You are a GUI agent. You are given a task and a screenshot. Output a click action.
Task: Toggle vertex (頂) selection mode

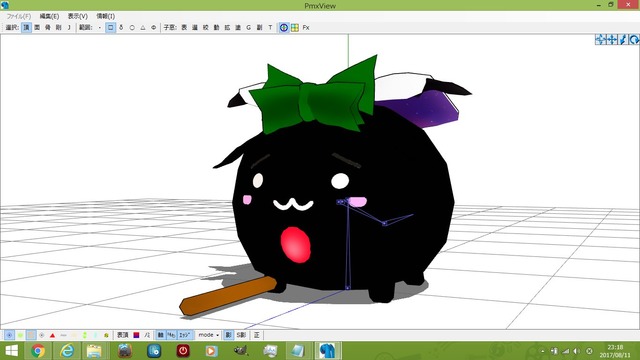pos(26,27)
